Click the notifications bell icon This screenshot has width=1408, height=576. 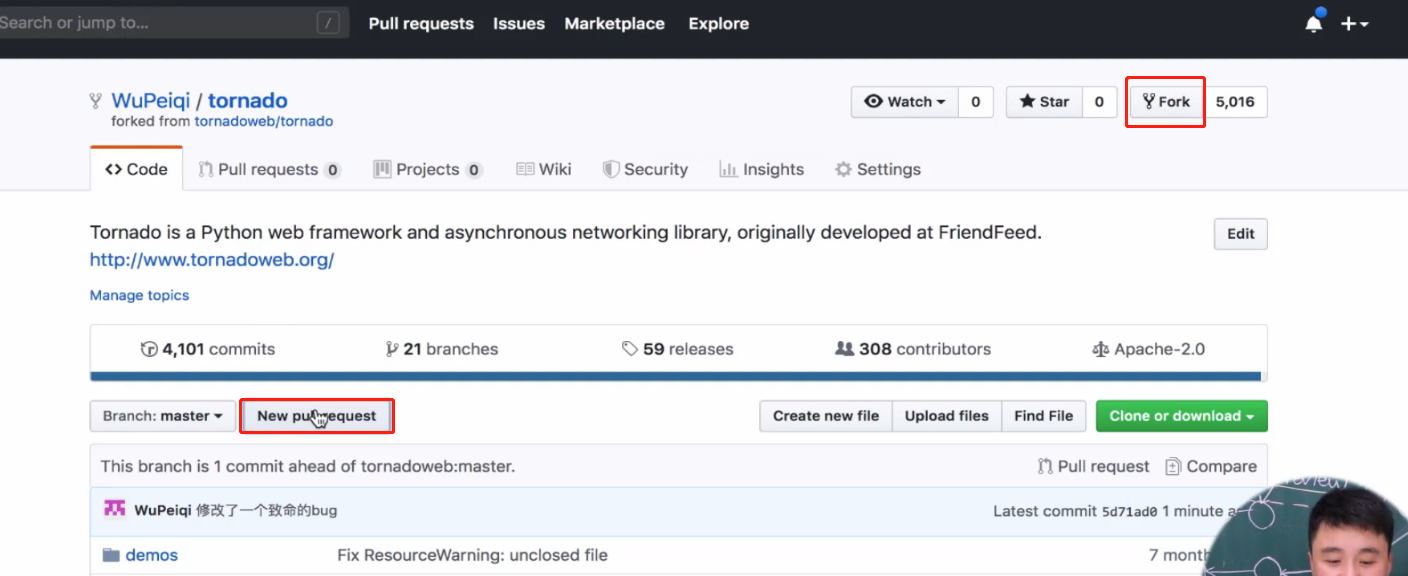click(1313, 24)
